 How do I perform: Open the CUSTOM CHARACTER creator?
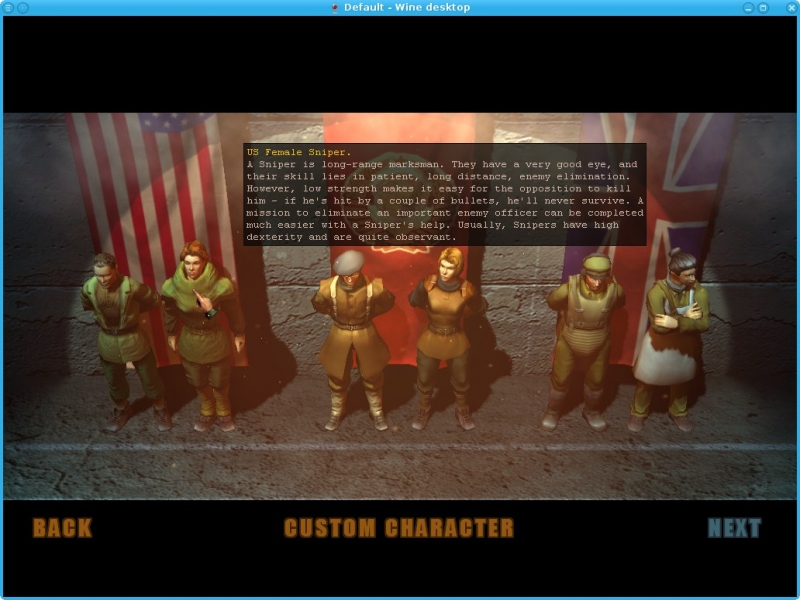[398, 528]
